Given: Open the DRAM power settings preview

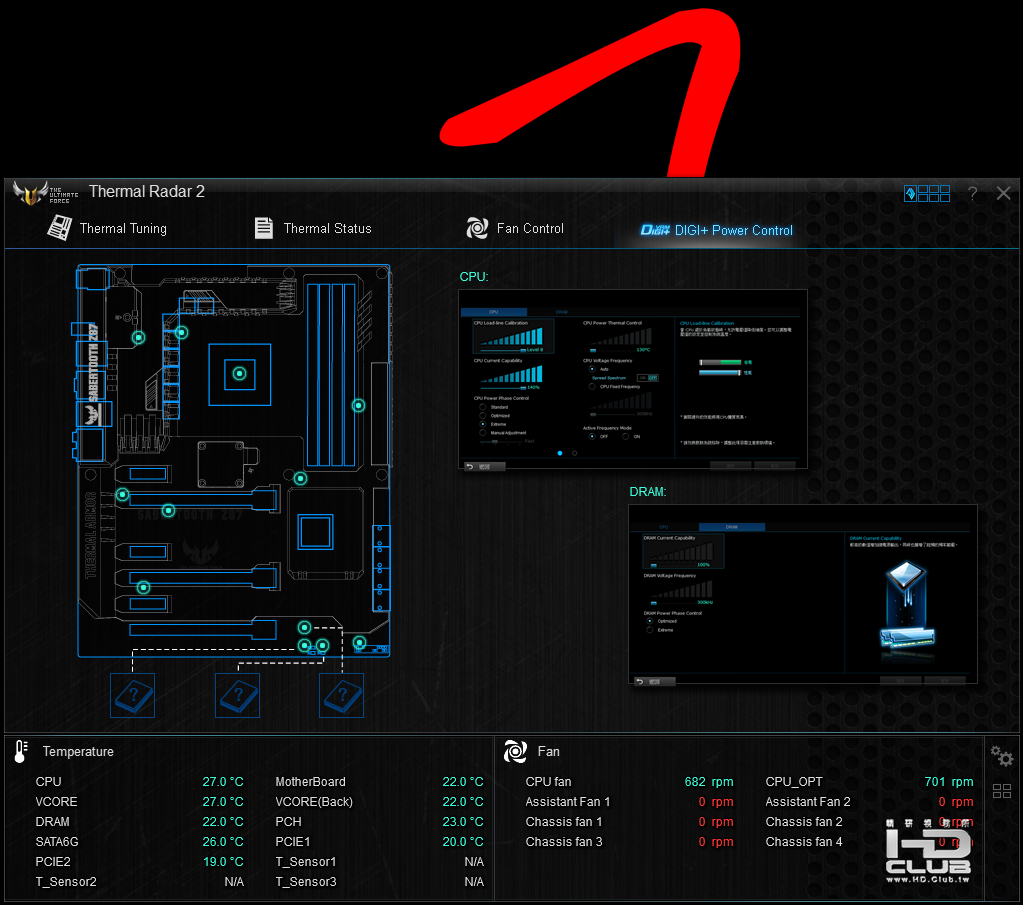Looking at the screenshot, I should [x=802, y=594].
